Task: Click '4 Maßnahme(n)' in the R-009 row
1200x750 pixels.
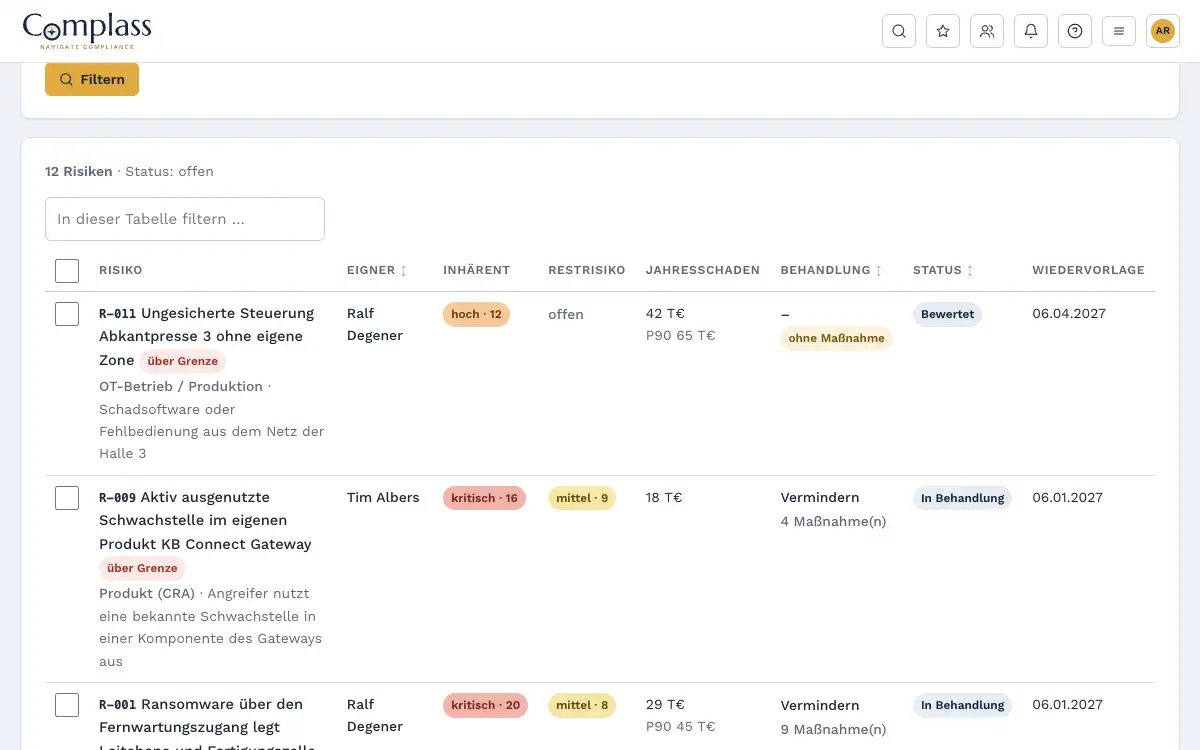Action: tap(833, 521)
